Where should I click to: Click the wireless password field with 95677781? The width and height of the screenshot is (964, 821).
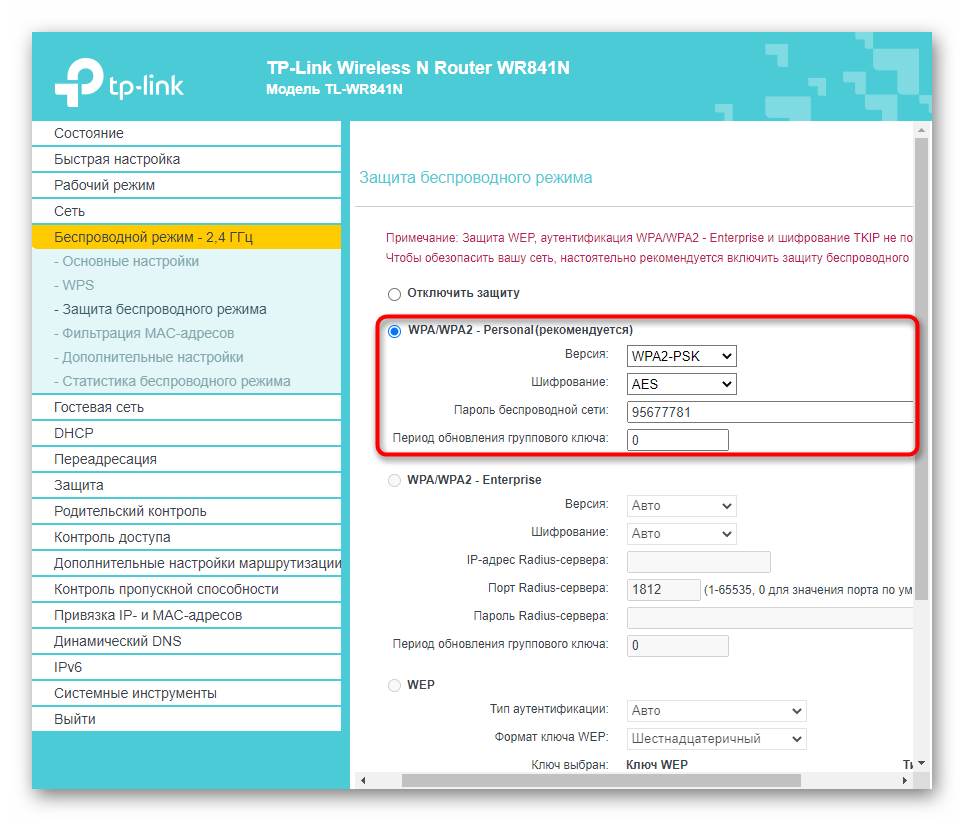(768, 412)
